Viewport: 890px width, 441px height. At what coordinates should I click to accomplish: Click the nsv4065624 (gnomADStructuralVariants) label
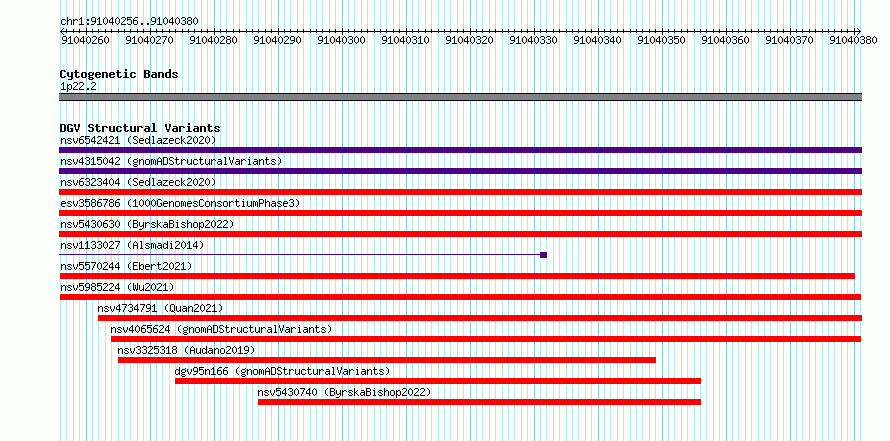[221, 329]
